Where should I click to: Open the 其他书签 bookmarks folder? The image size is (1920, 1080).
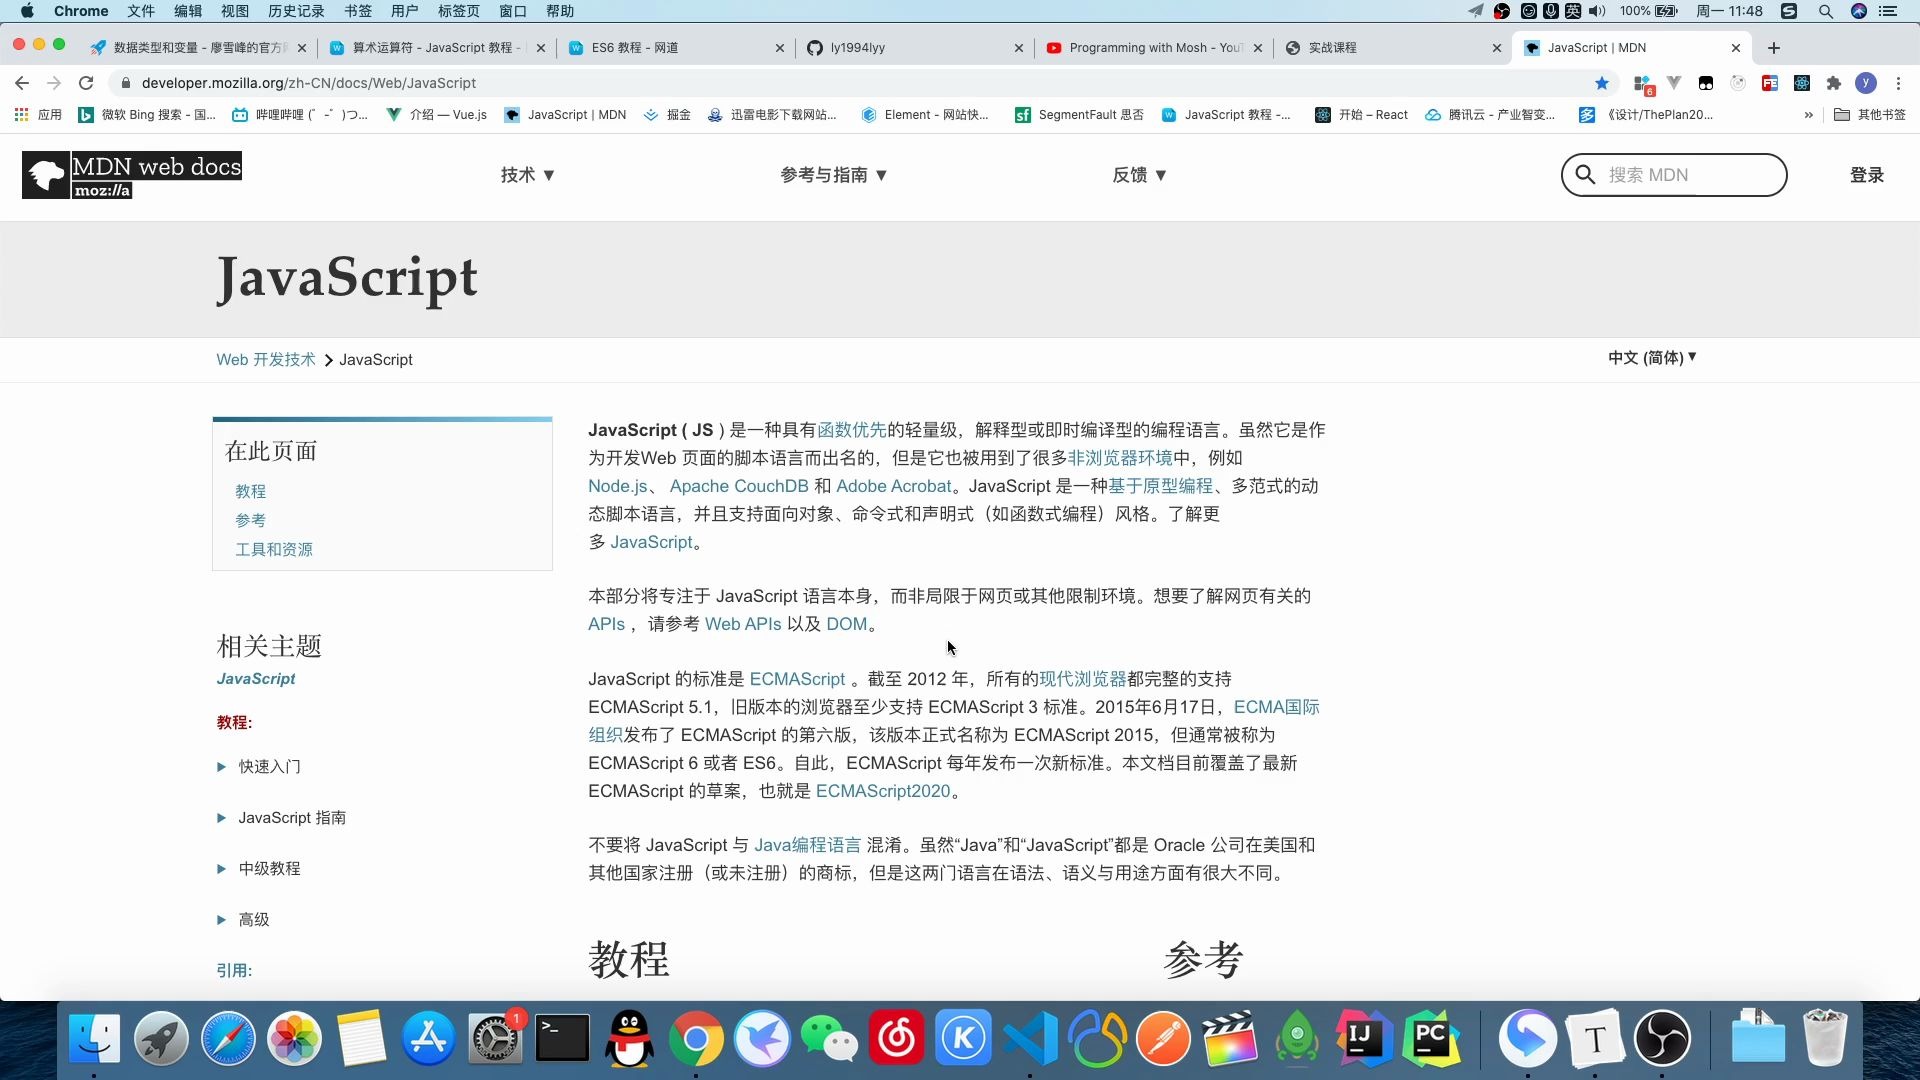1870,115
